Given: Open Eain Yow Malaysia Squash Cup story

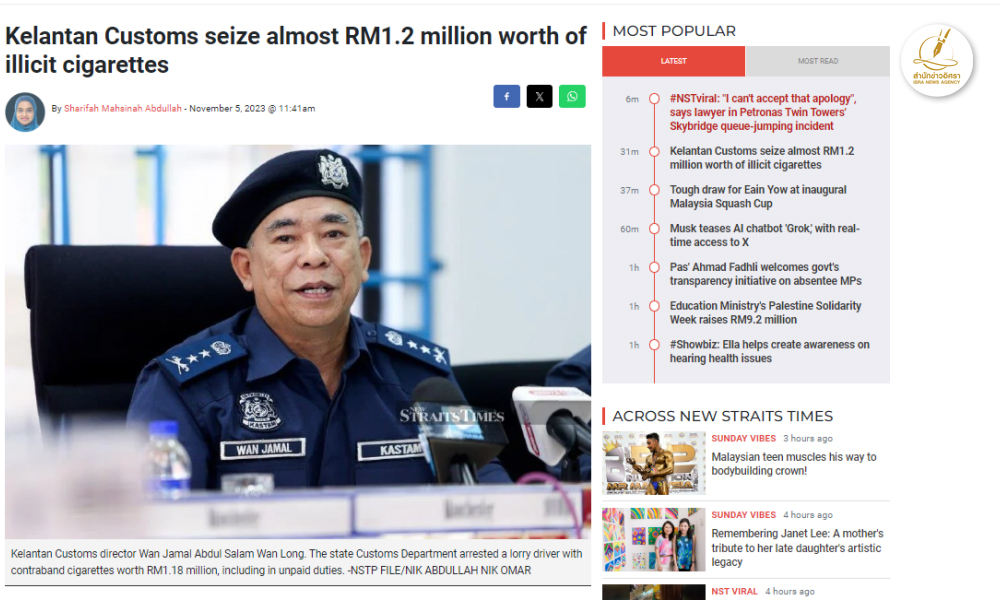Looking at the screenshot, I should pyautogui.click(x=758, y=196).
